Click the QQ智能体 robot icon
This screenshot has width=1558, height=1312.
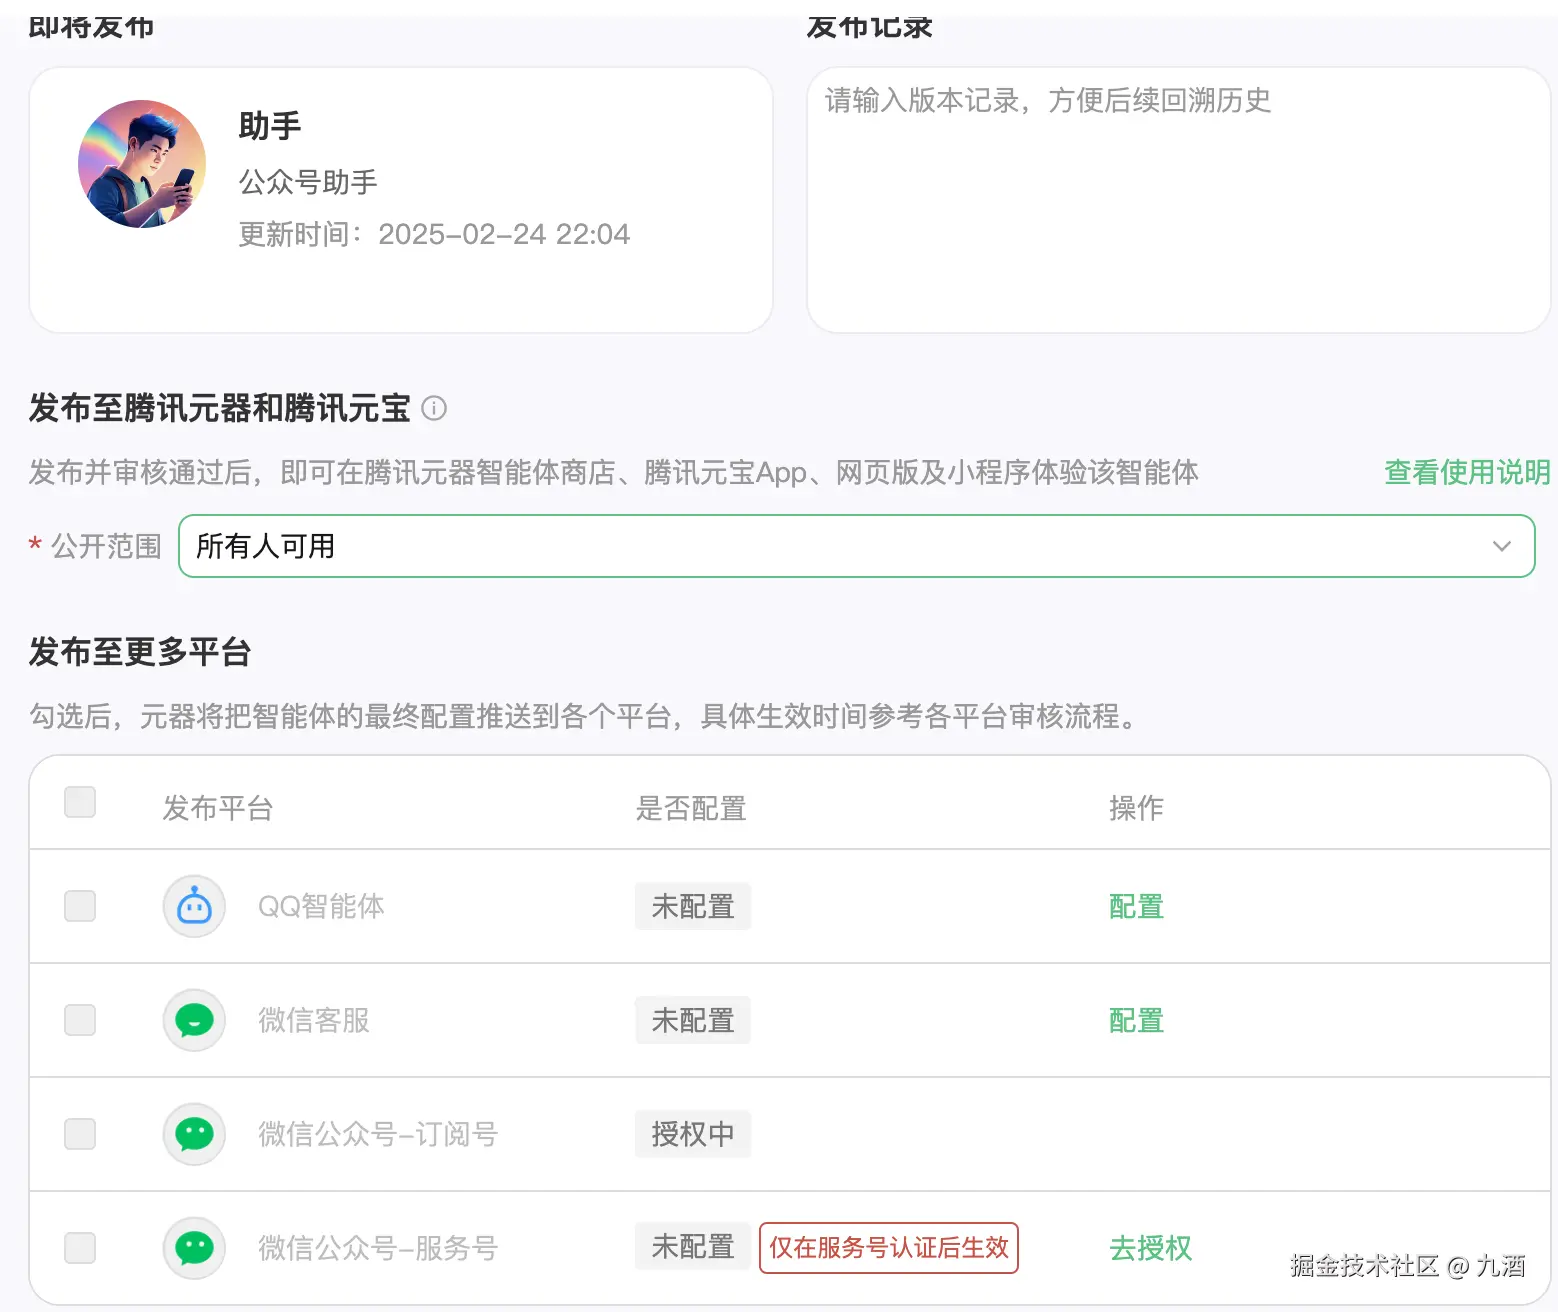194,907
